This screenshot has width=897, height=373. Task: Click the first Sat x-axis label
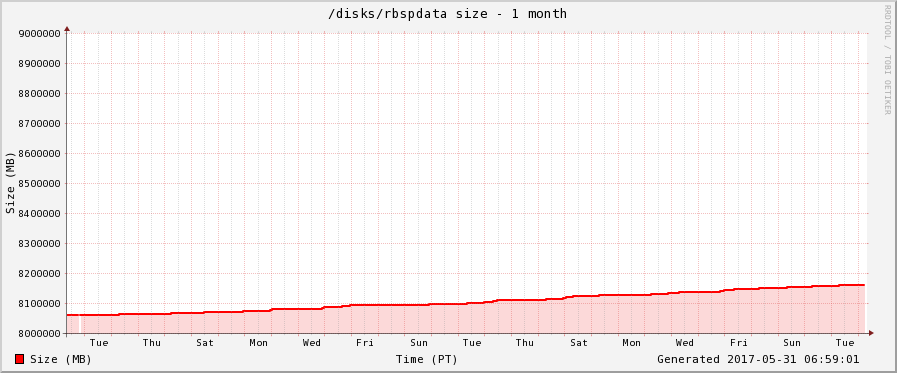point(205,343)
